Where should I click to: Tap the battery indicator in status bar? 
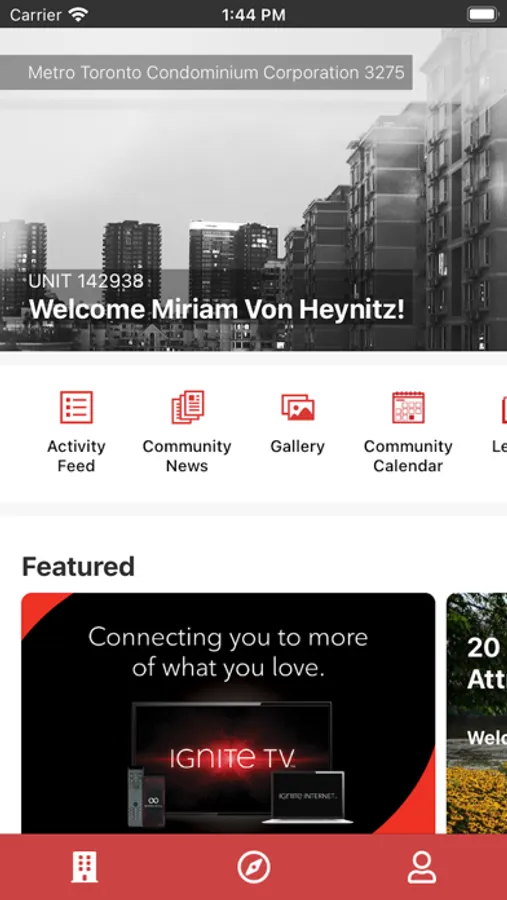click(482, 14)
